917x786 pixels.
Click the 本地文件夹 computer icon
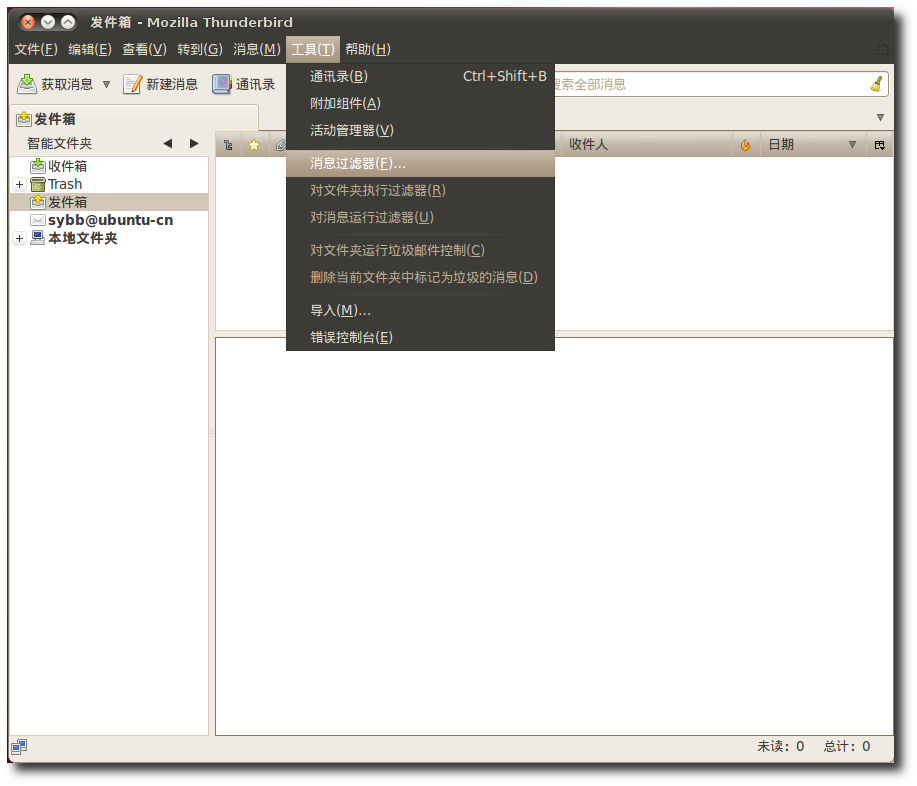(x=38, y=238)
